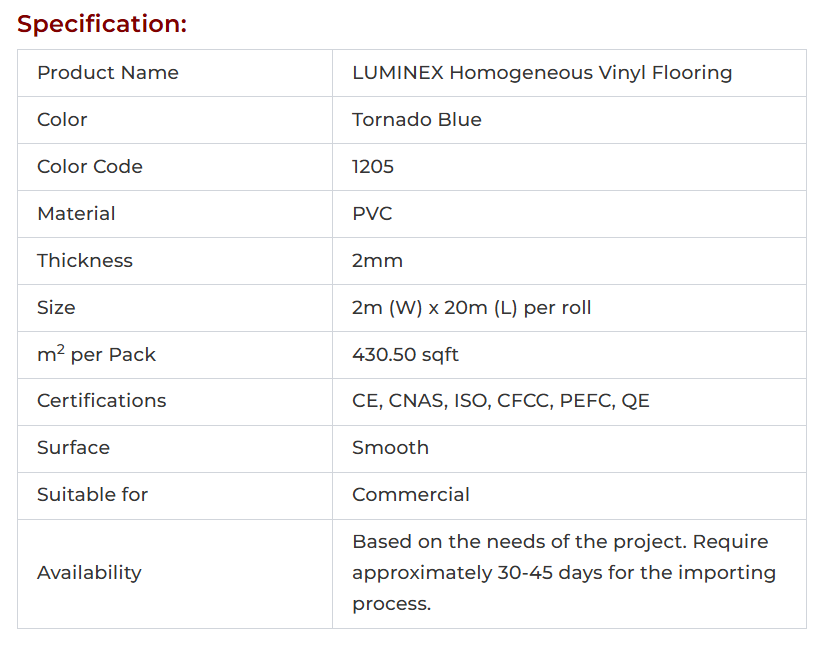Click the Size row label
This screenshot has height=648, width=837.
pyautogui.click(x=56, y=308)
